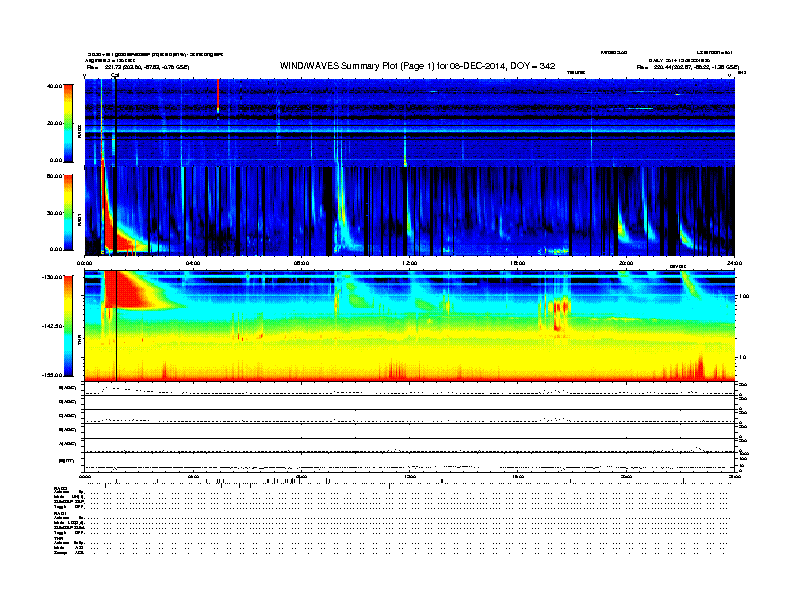Click the top-left Pos. coordinates text
Screen dimensions: 792x612
(138, 67)
